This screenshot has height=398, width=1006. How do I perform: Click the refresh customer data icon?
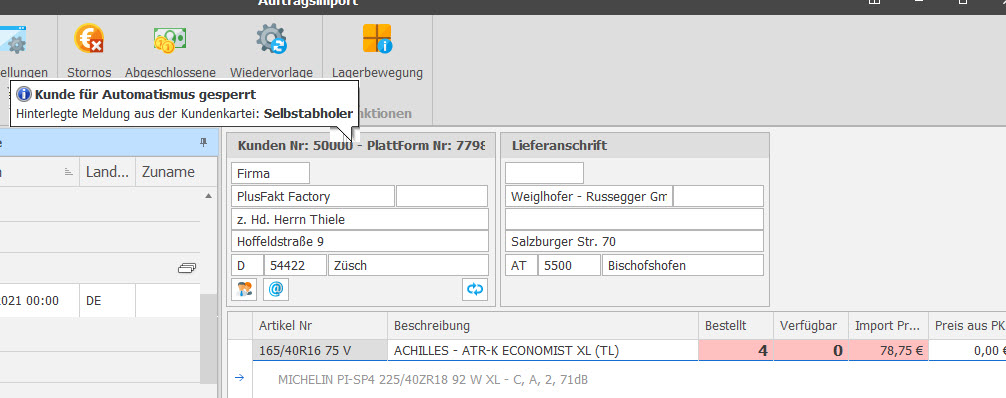pos(475,289)
